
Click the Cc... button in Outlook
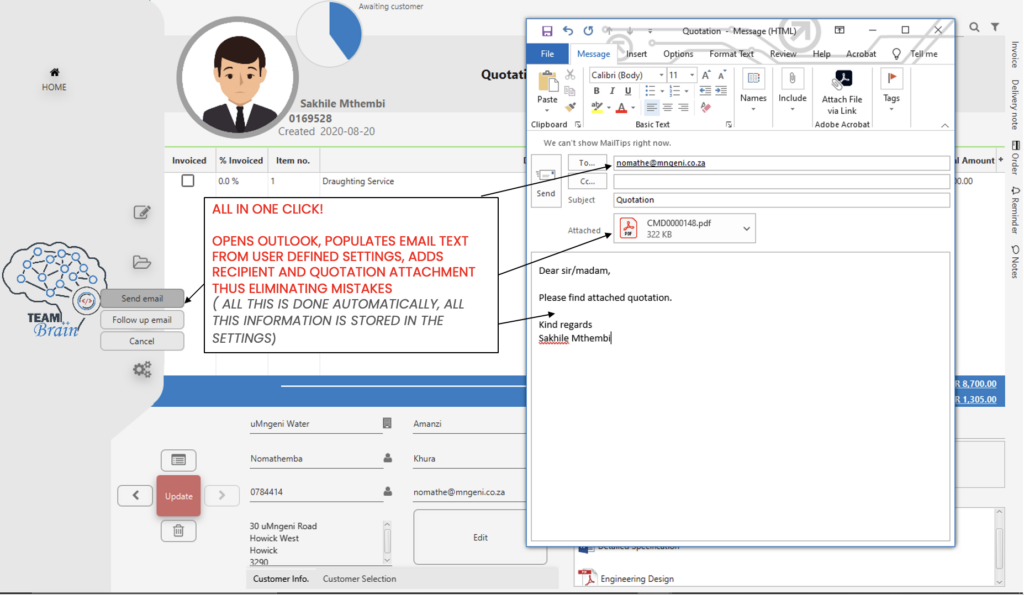[x=587, y=181]
